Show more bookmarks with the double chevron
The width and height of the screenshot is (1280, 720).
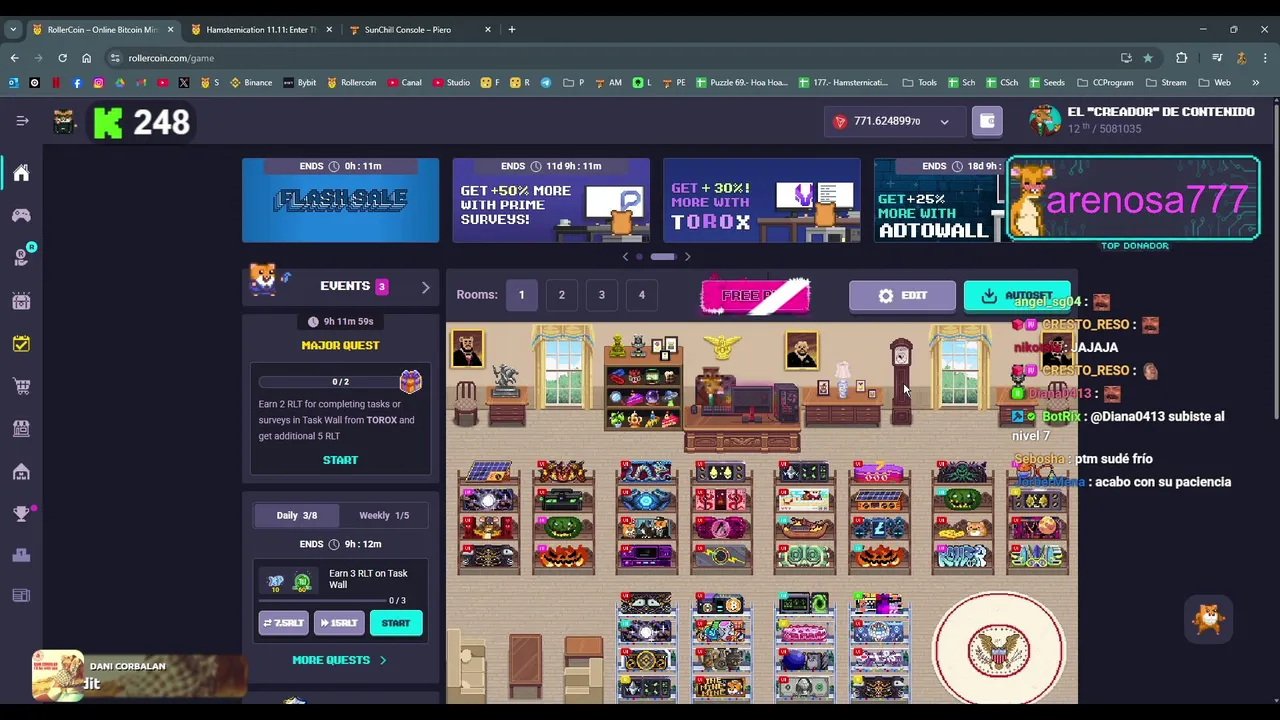(1256, 83)
